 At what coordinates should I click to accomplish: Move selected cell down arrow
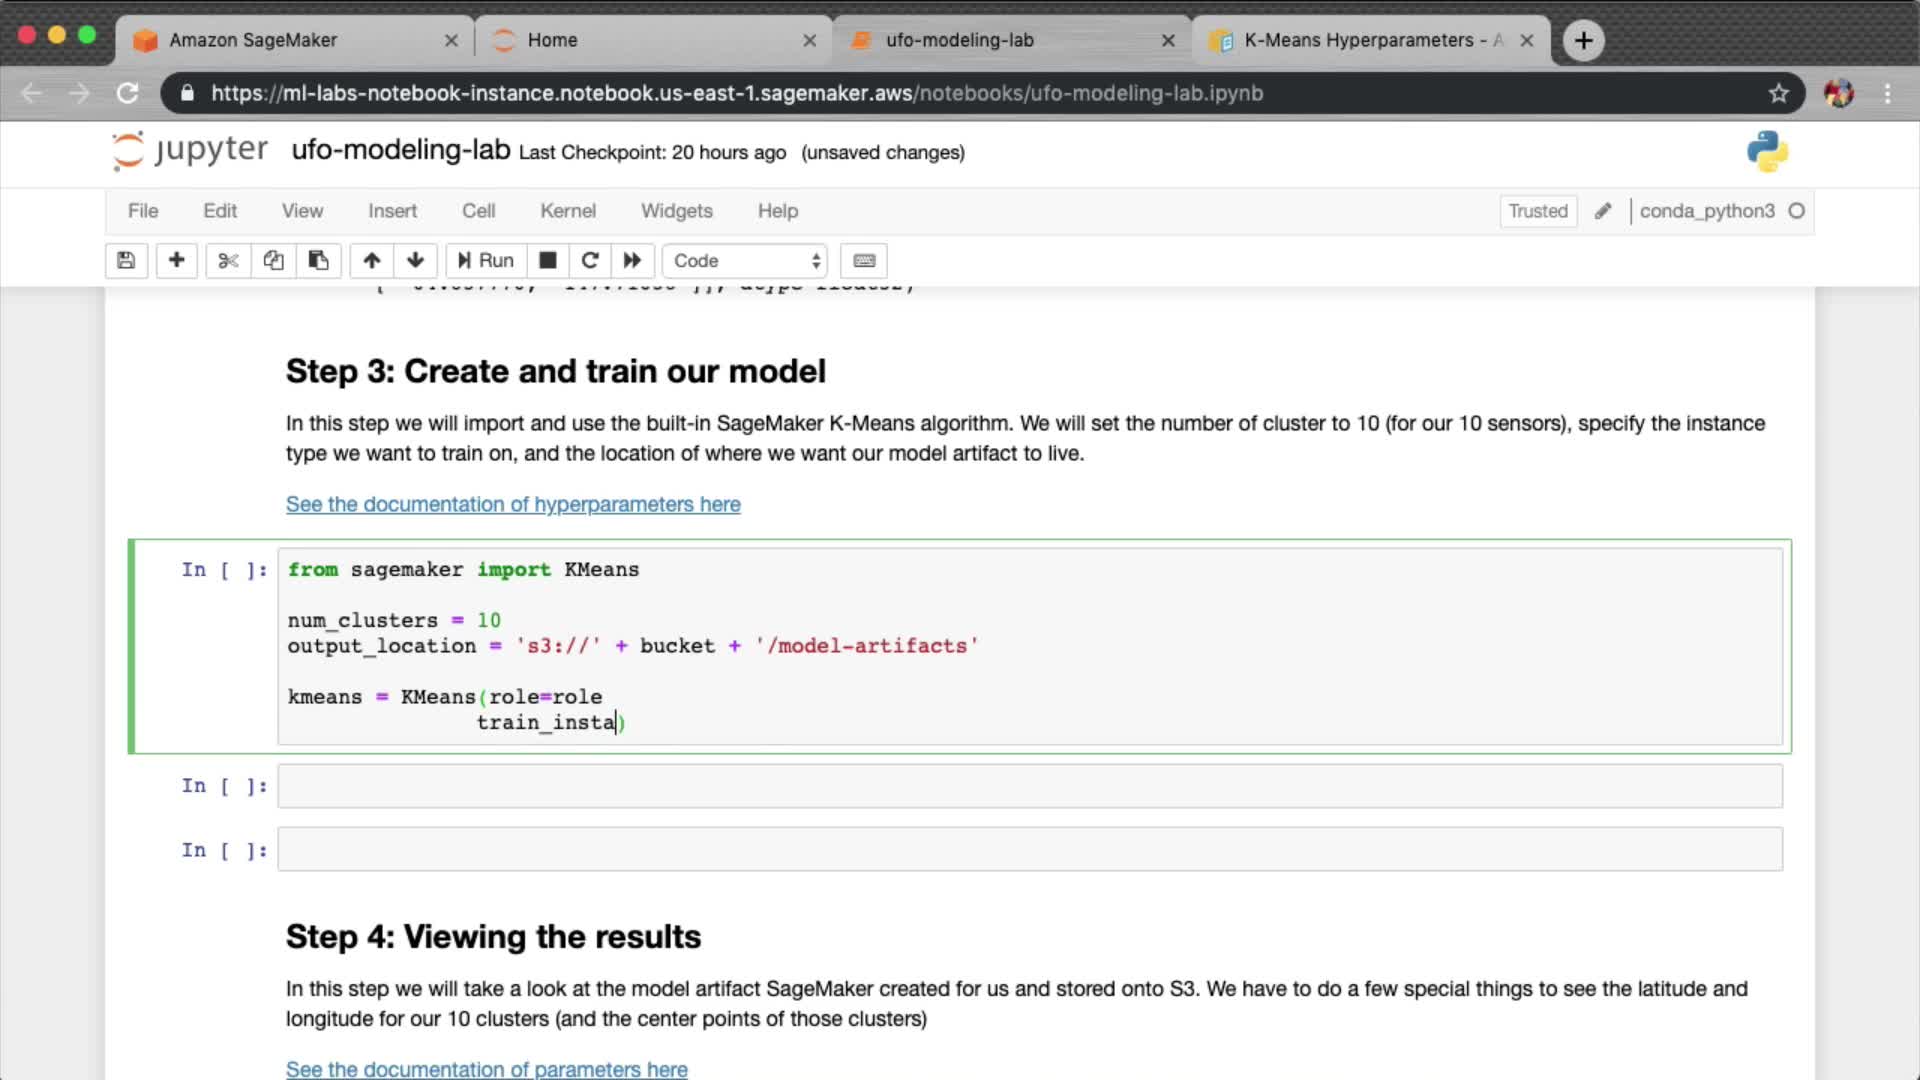click(x=415, y=261)
